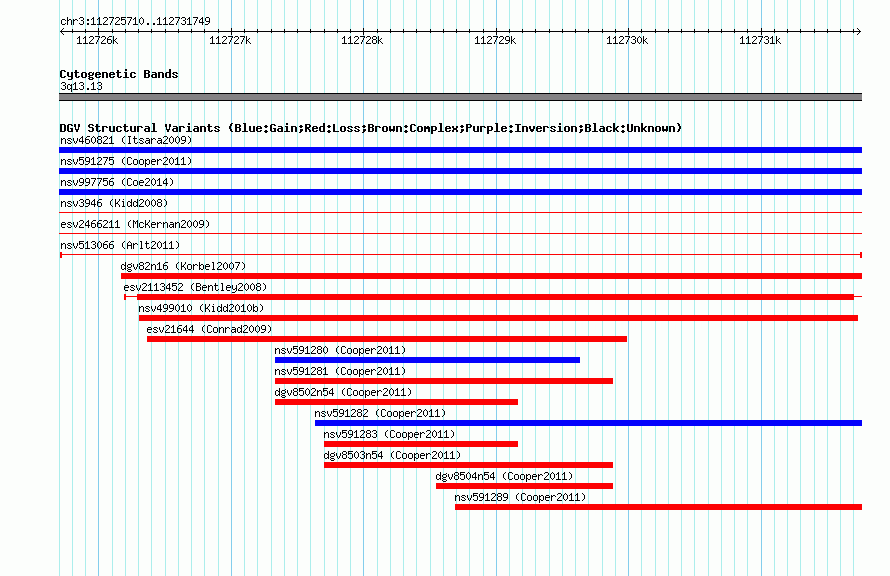The height and width of the screenshot is (576, 890).
Task: Click nsv591282 (Cooper2011) label
Action: coord(380,413)
